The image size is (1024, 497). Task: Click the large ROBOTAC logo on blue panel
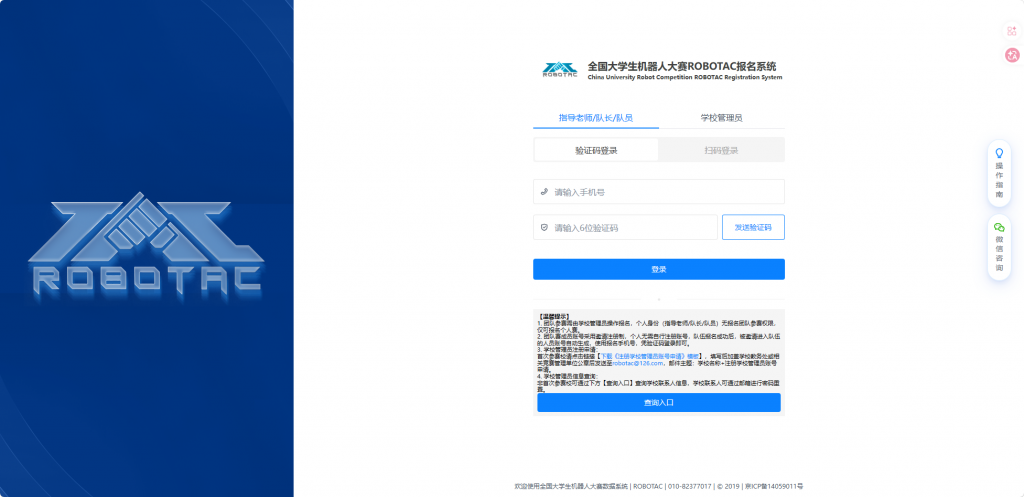tap(145, 243)
